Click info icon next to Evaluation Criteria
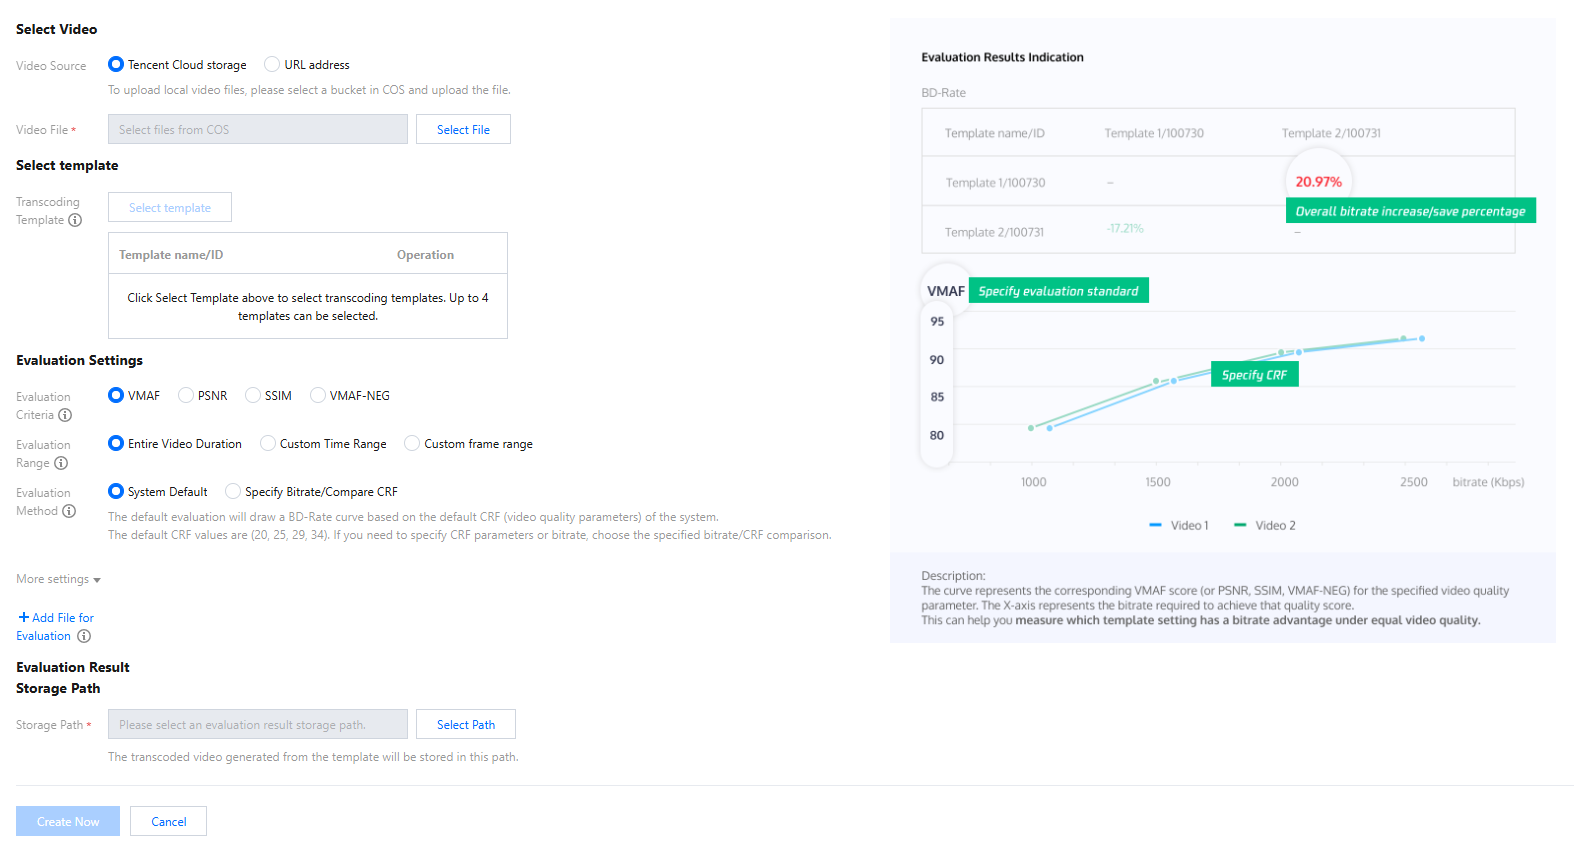1574x849 pixels. [65, 415]
